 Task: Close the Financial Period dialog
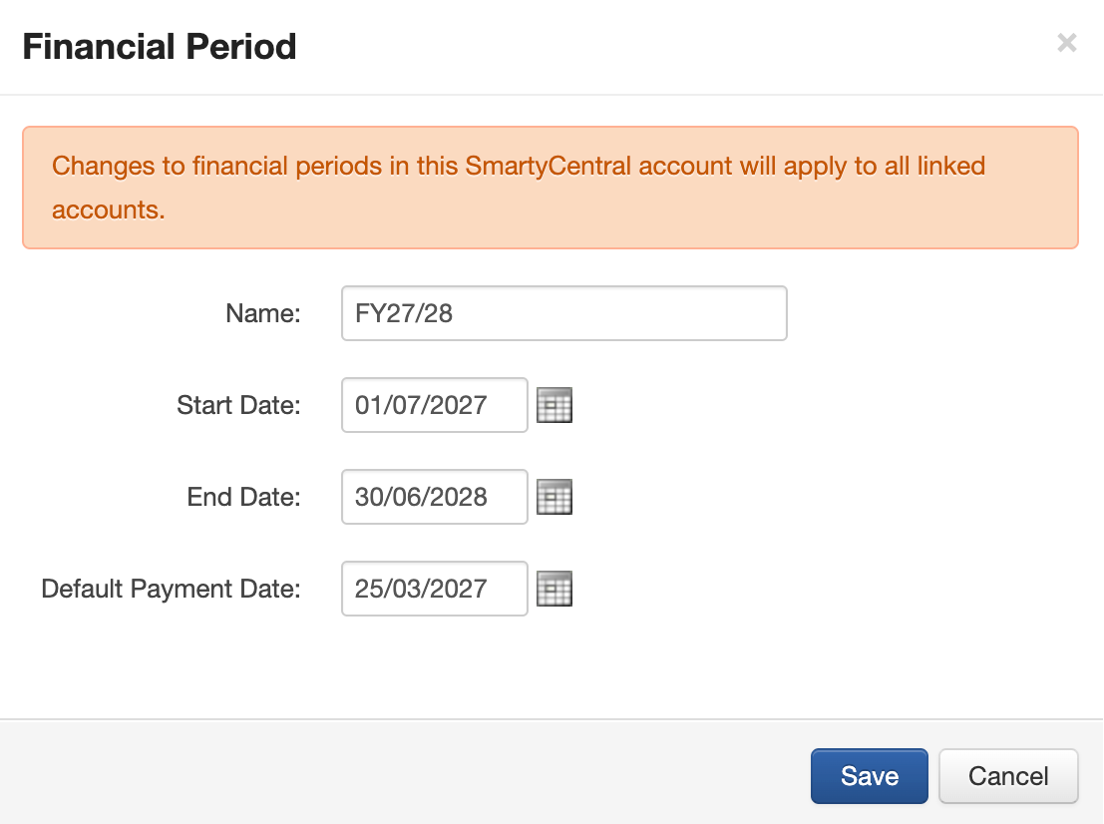(x=1067, y=43)
